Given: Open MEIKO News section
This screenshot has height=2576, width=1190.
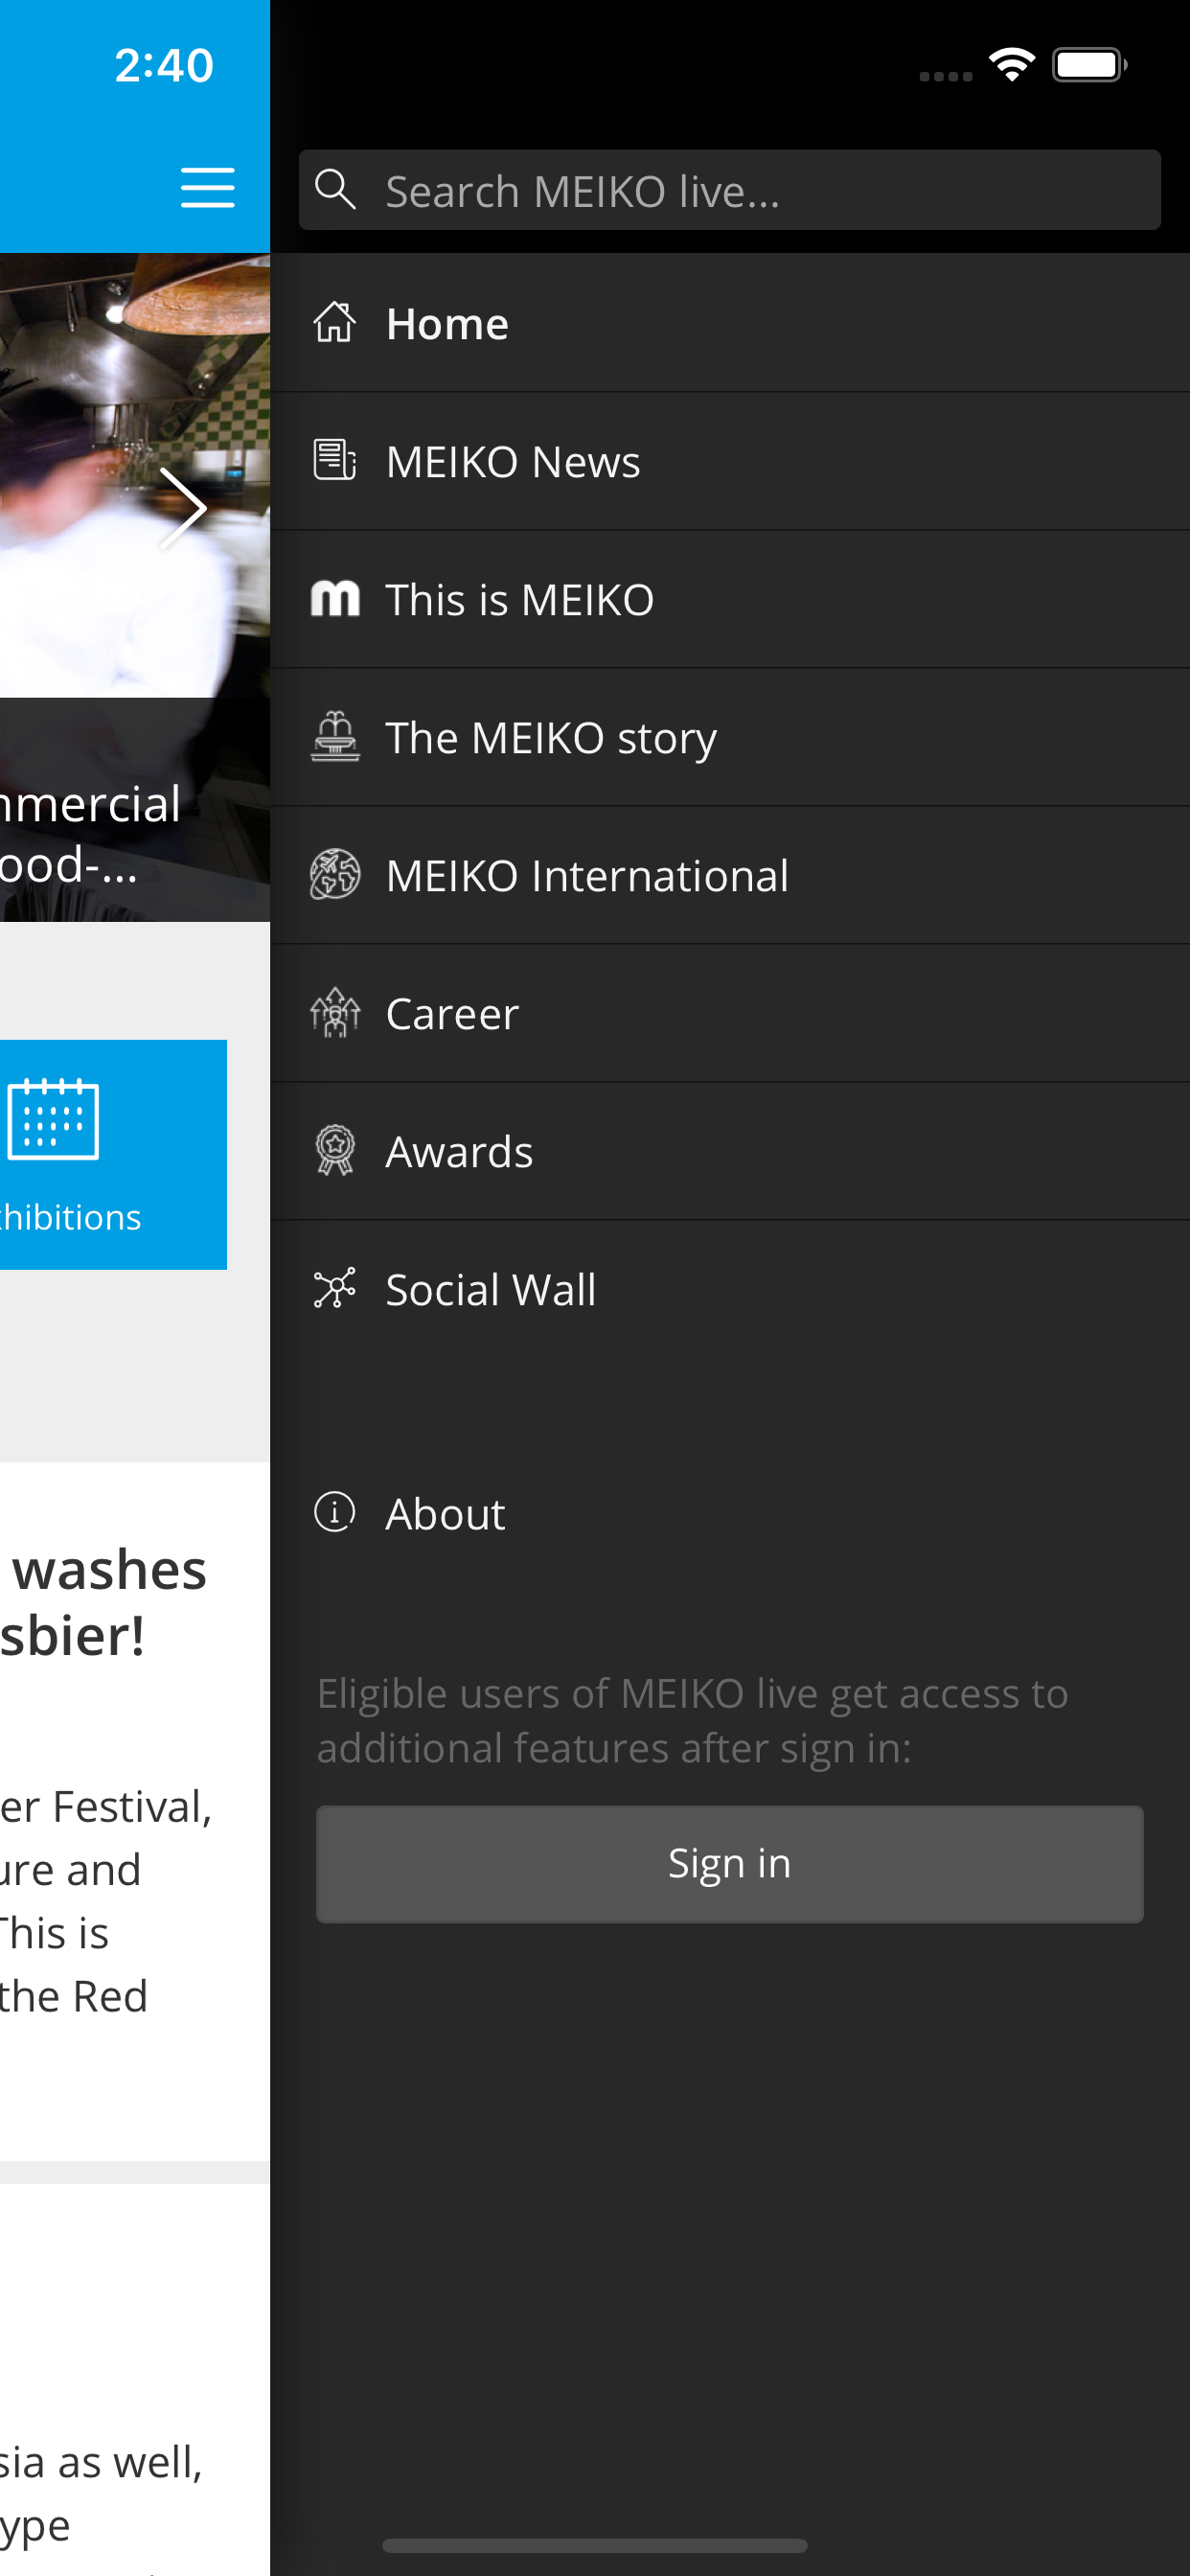Looking at the screenshot, I should [x=729, y=461].
